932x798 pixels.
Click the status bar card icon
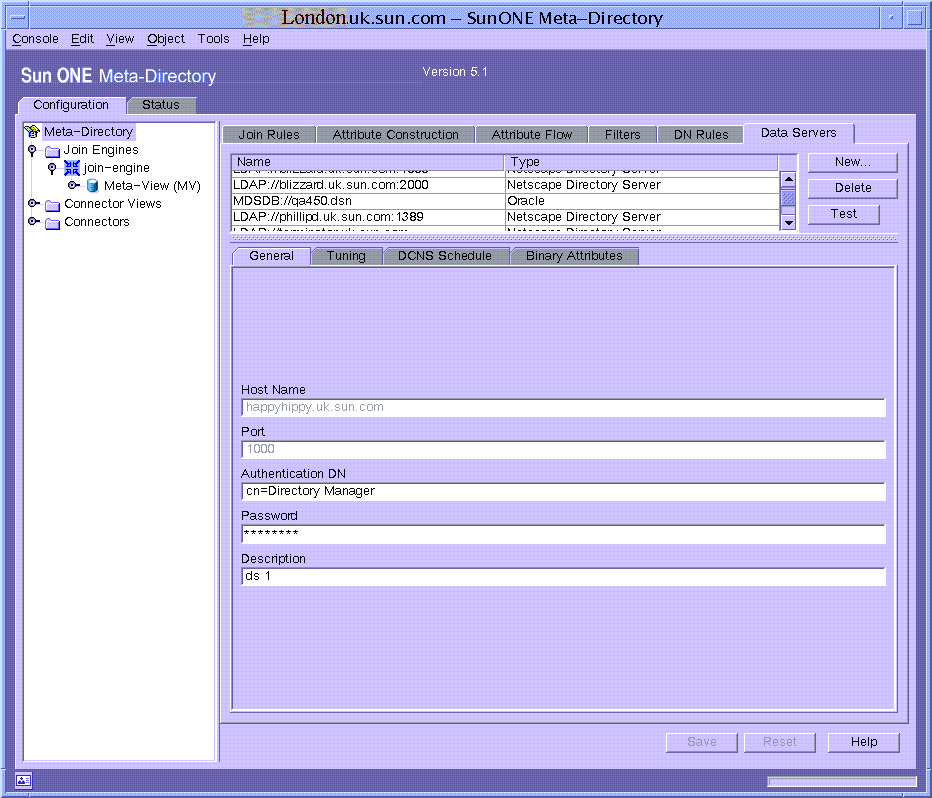(24, 780)
